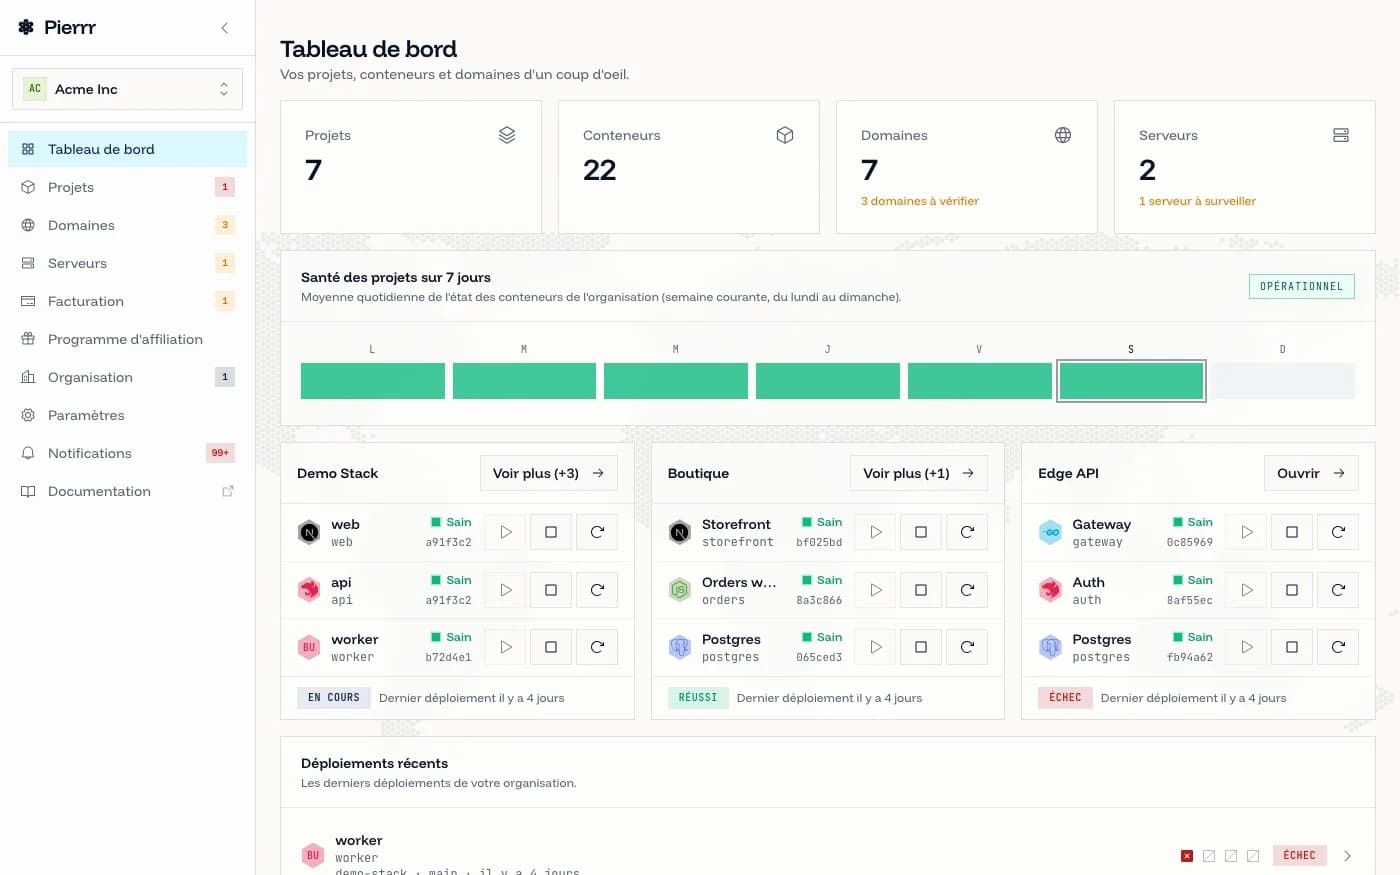The image size is (1400, 875).
Task: Select the Friday (V) health bar
Action: [979, 381]
